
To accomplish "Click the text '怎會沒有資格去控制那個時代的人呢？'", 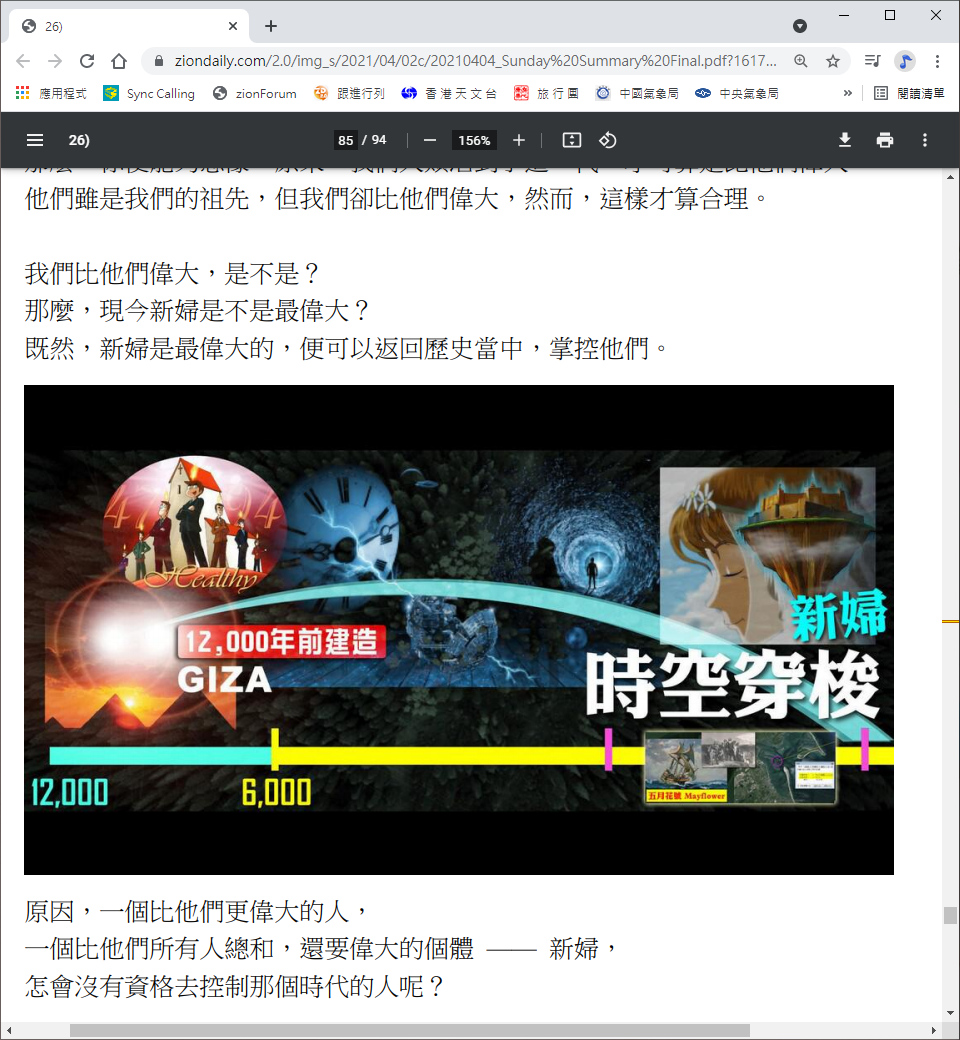I will [235, 986].
